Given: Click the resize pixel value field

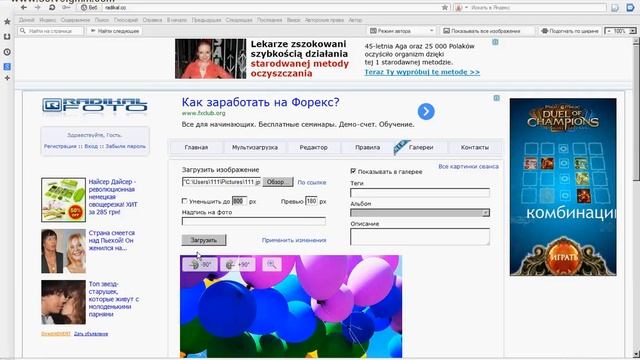Looking at the screenshot, I should 239,201.
